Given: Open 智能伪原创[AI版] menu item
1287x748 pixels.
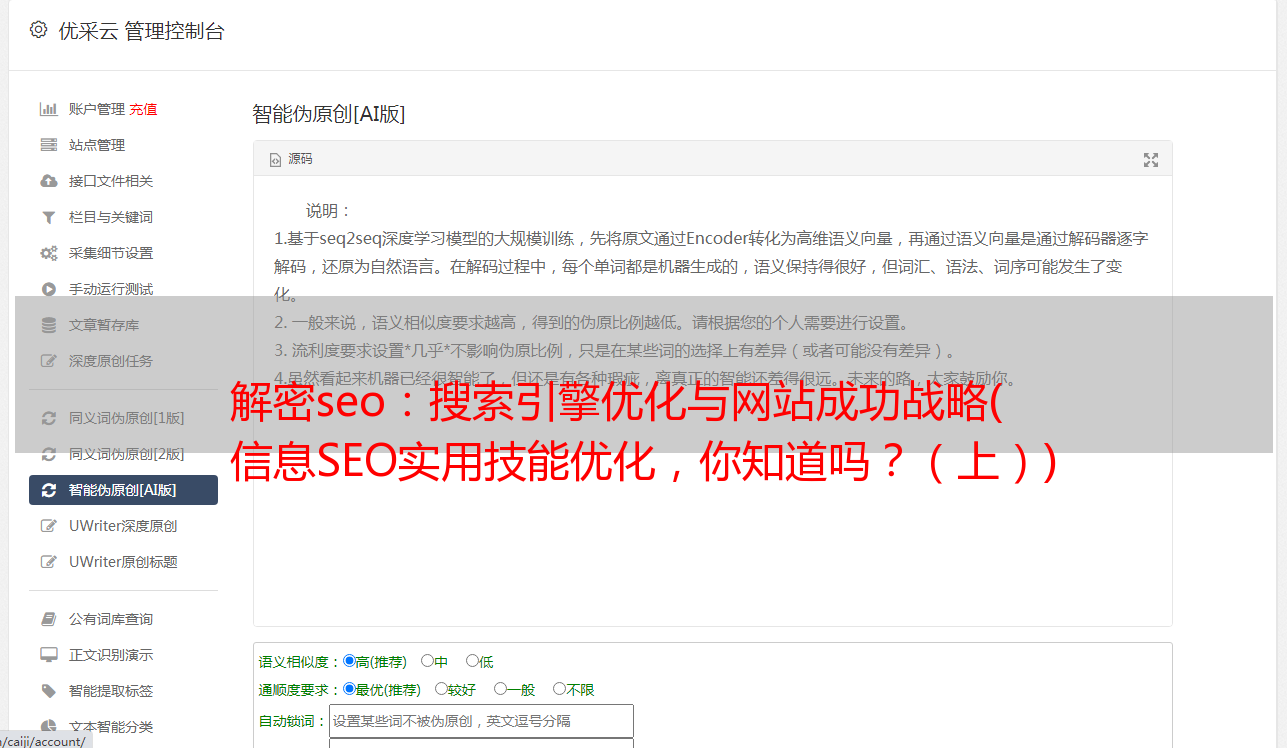Looking at the screenshot, I should (x=123, y=490).
